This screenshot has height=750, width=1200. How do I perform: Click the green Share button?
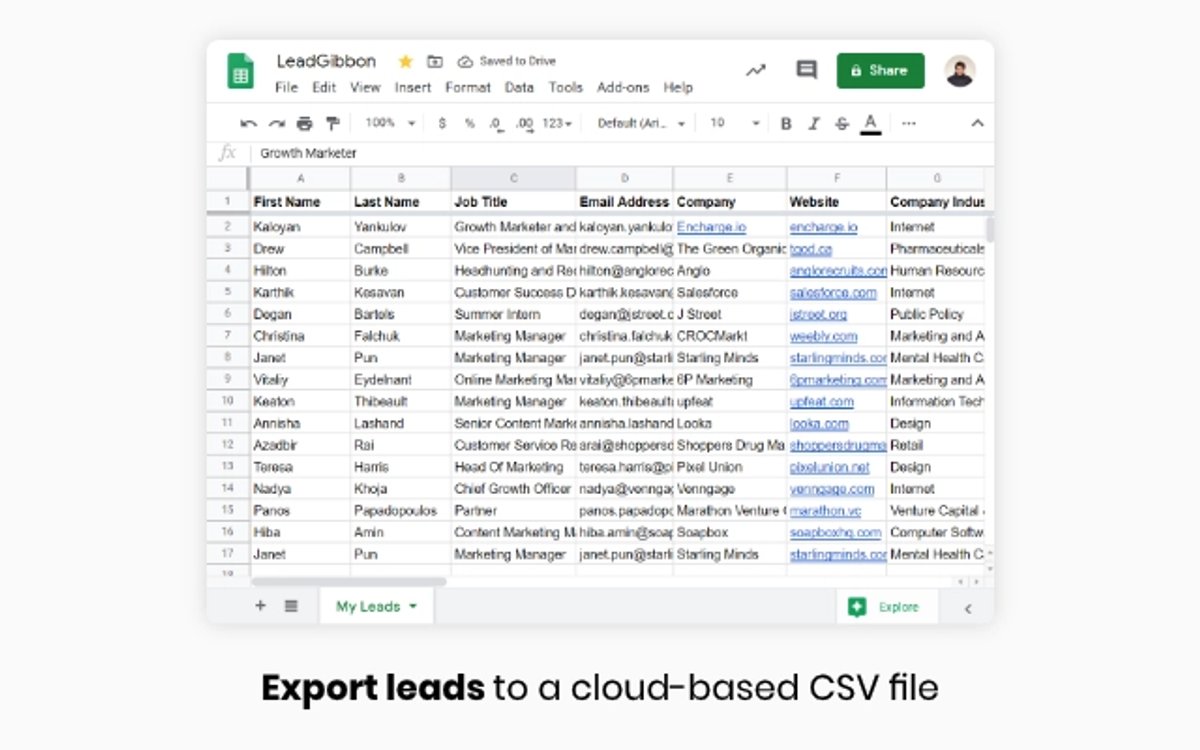[880, 71]
